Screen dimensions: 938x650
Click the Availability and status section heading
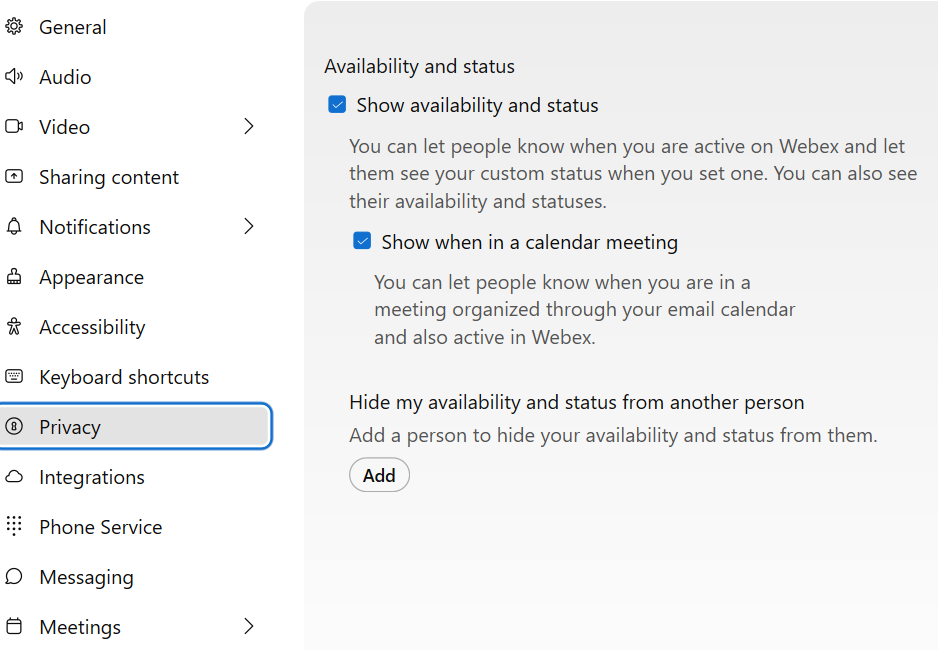point(419,66)
